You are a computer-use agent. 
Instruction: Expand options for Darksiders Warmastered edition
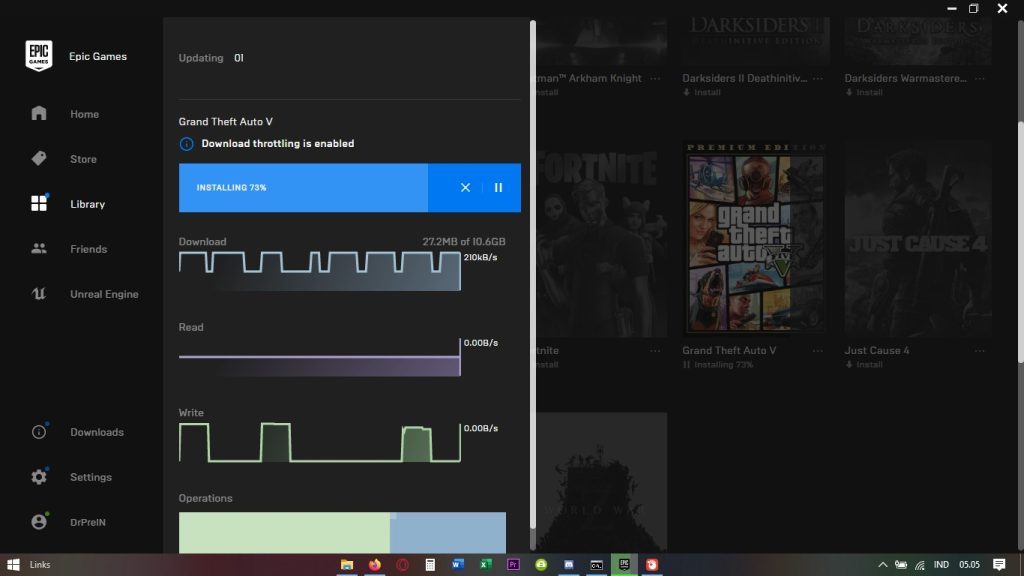tap(980, 78)
